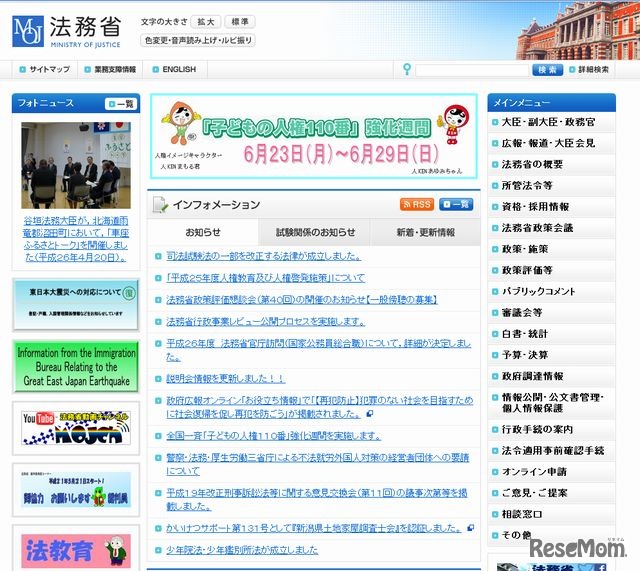The height and width of the screenshot is (571, 640).
Task: Open the RSS feed button
Action: 416,204
